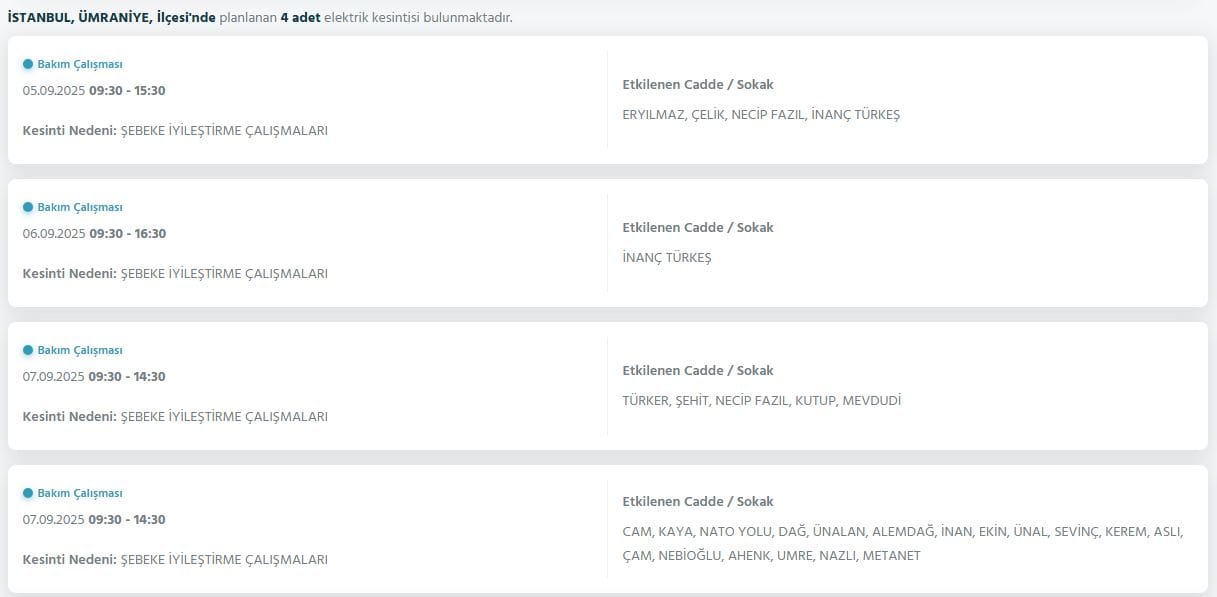Click the İSTANBUL, ÜMRANİYE heading text
The image size is (1217, 597).
click(x=111, y=18)
